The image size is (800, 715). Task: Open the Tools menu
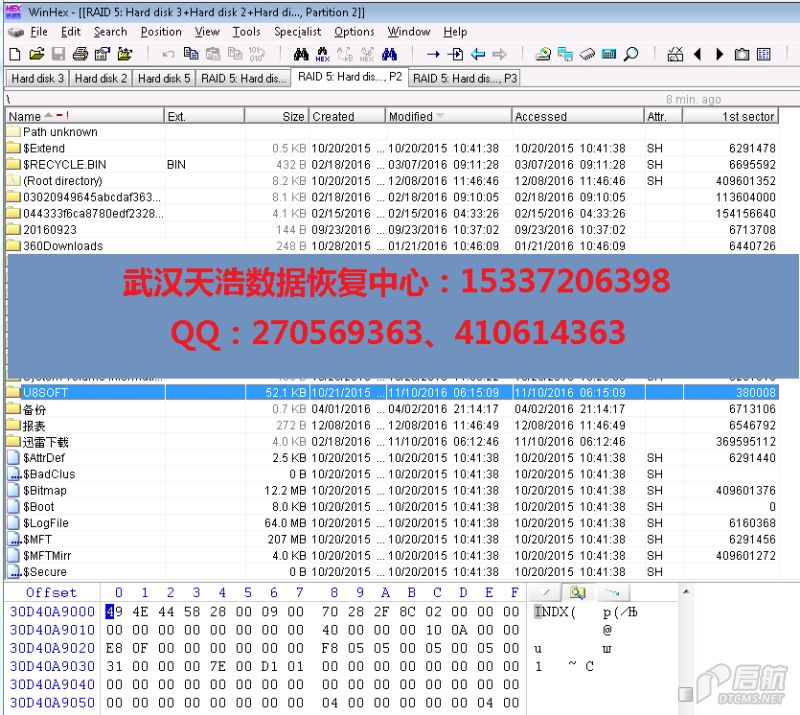(x=246, y=32)
